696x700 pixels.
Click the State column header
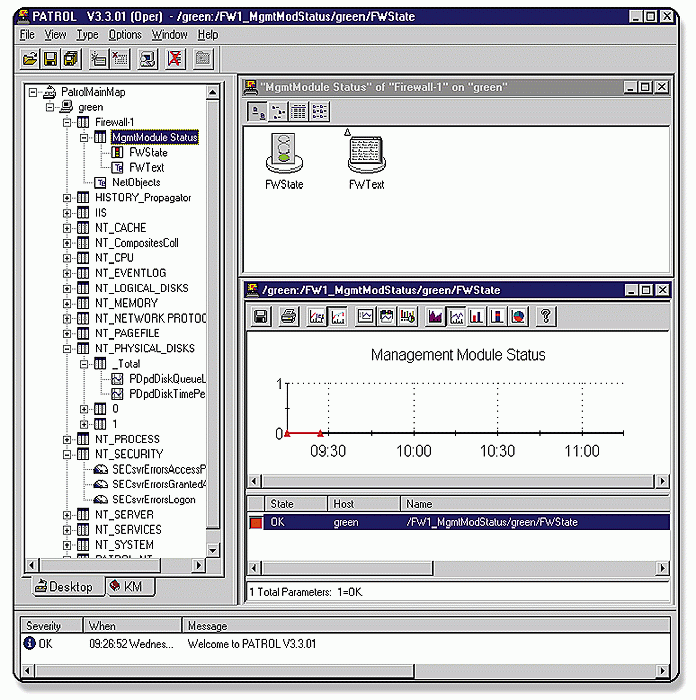[296, 504]
